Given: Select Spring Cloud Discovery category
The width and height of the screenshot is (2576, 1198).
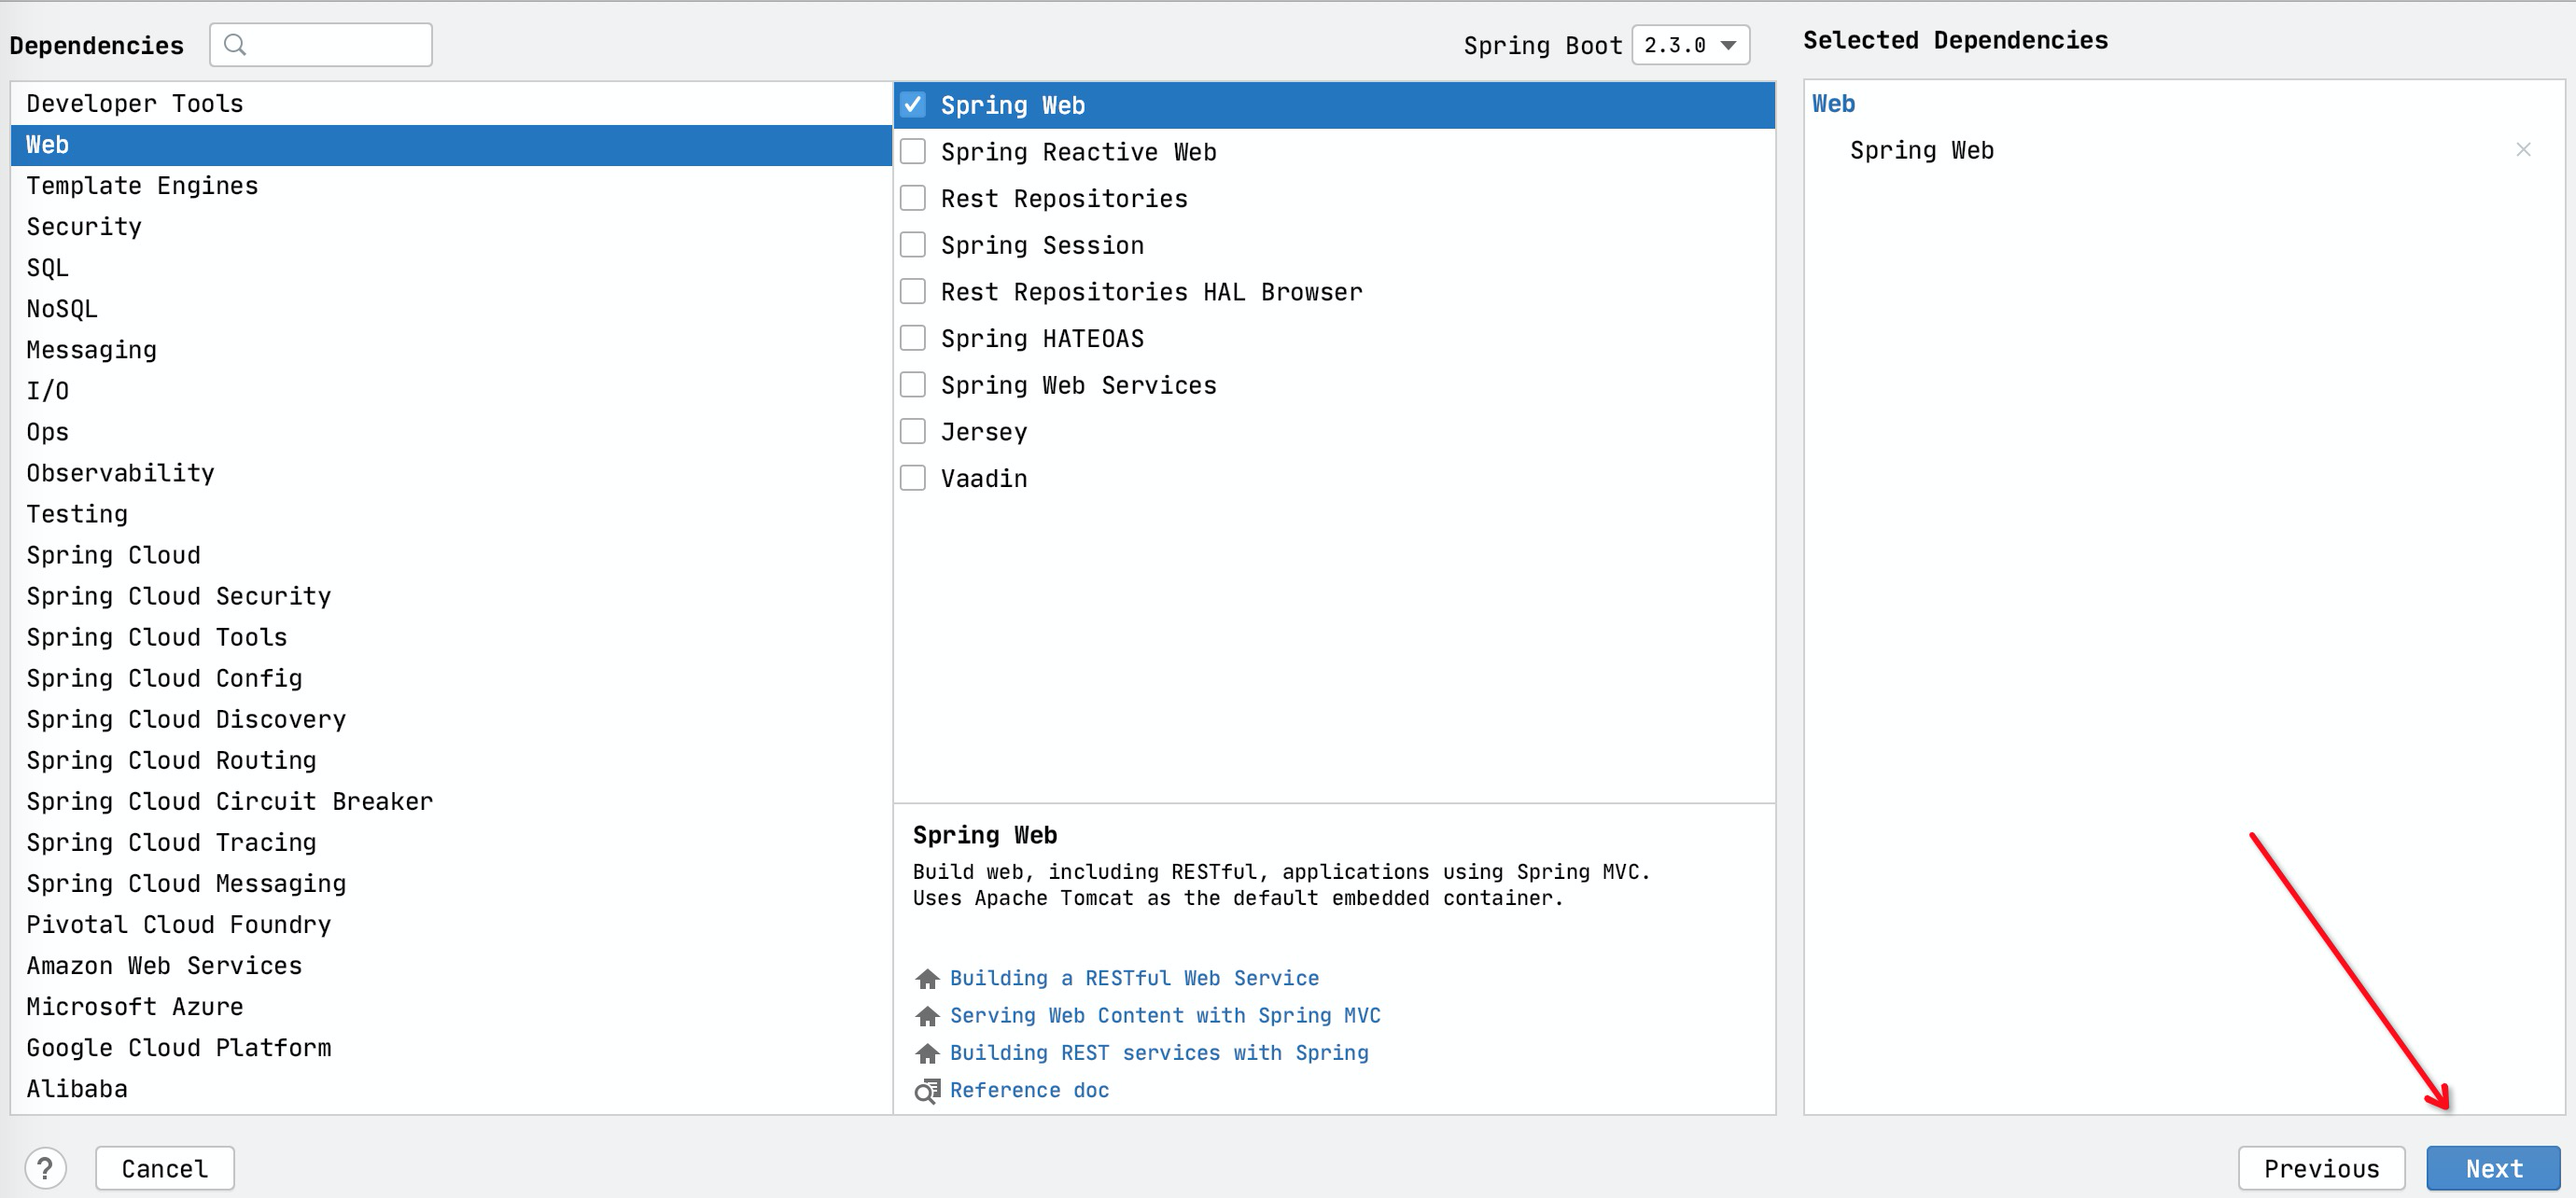Looking at the screenshot, I should click(451, 719).
